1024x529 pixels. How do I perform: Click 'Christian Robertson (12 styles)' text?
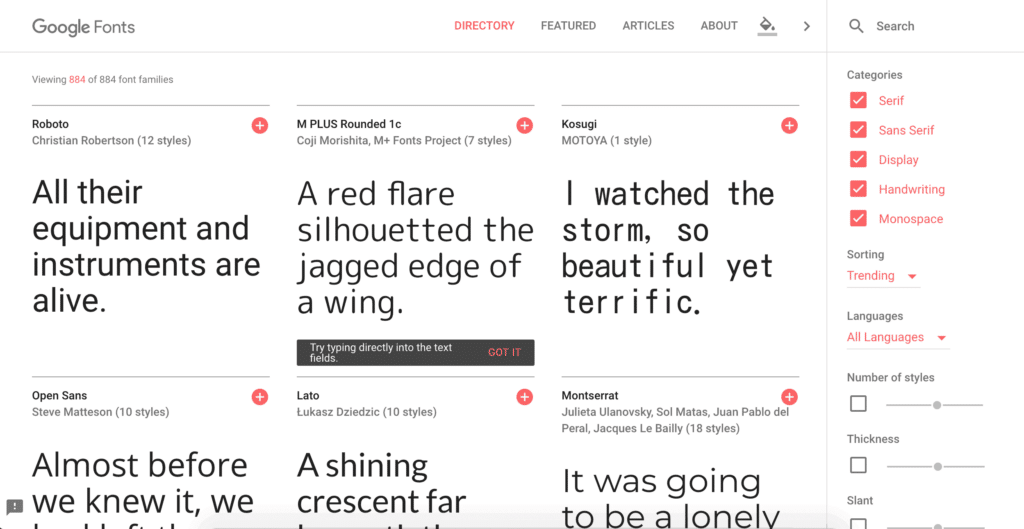click(112, 140)
